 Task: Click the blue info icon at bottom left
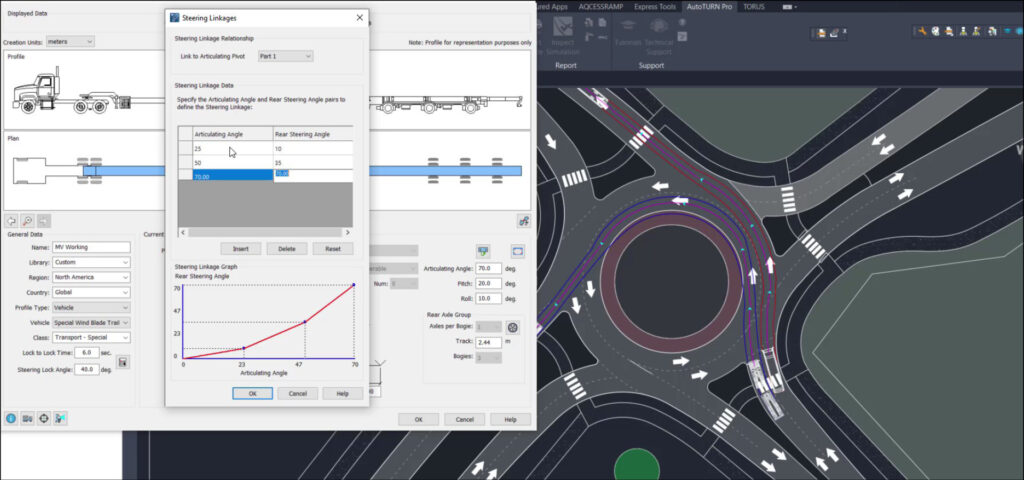[11, 418]
